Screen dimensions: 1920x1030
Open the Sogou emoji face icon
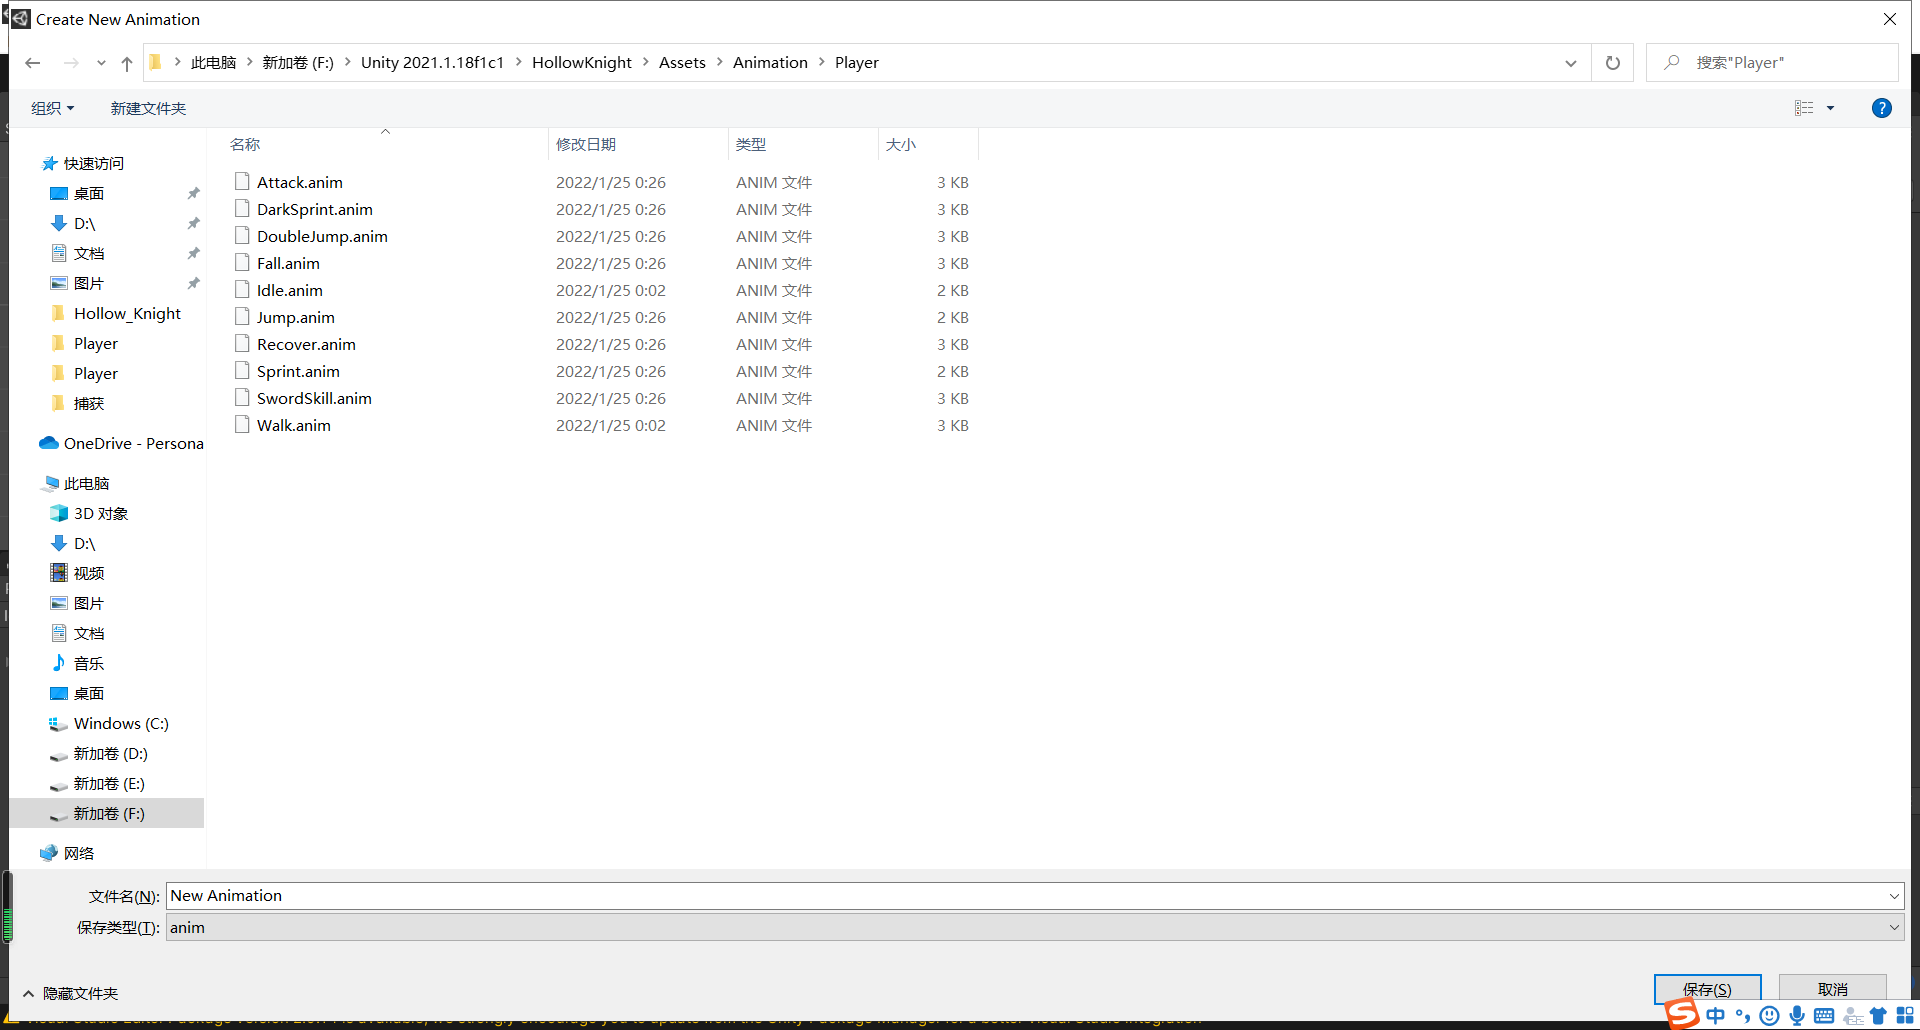pyautogui.click(x=1769, y=1016)
